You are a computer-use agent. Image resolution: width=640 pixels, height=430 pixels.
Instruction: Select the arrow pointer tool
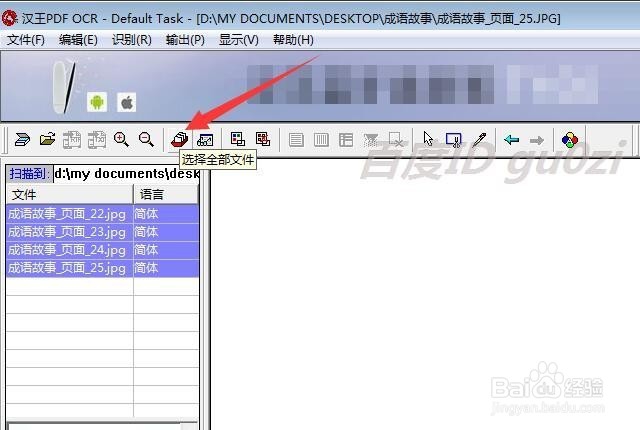click(x=428, y=140)
